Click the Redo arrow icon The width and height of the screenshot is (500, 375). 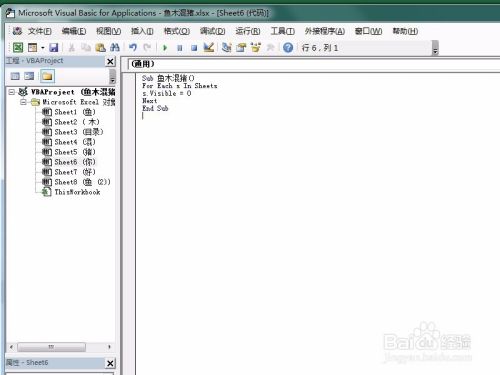(147, 48)
